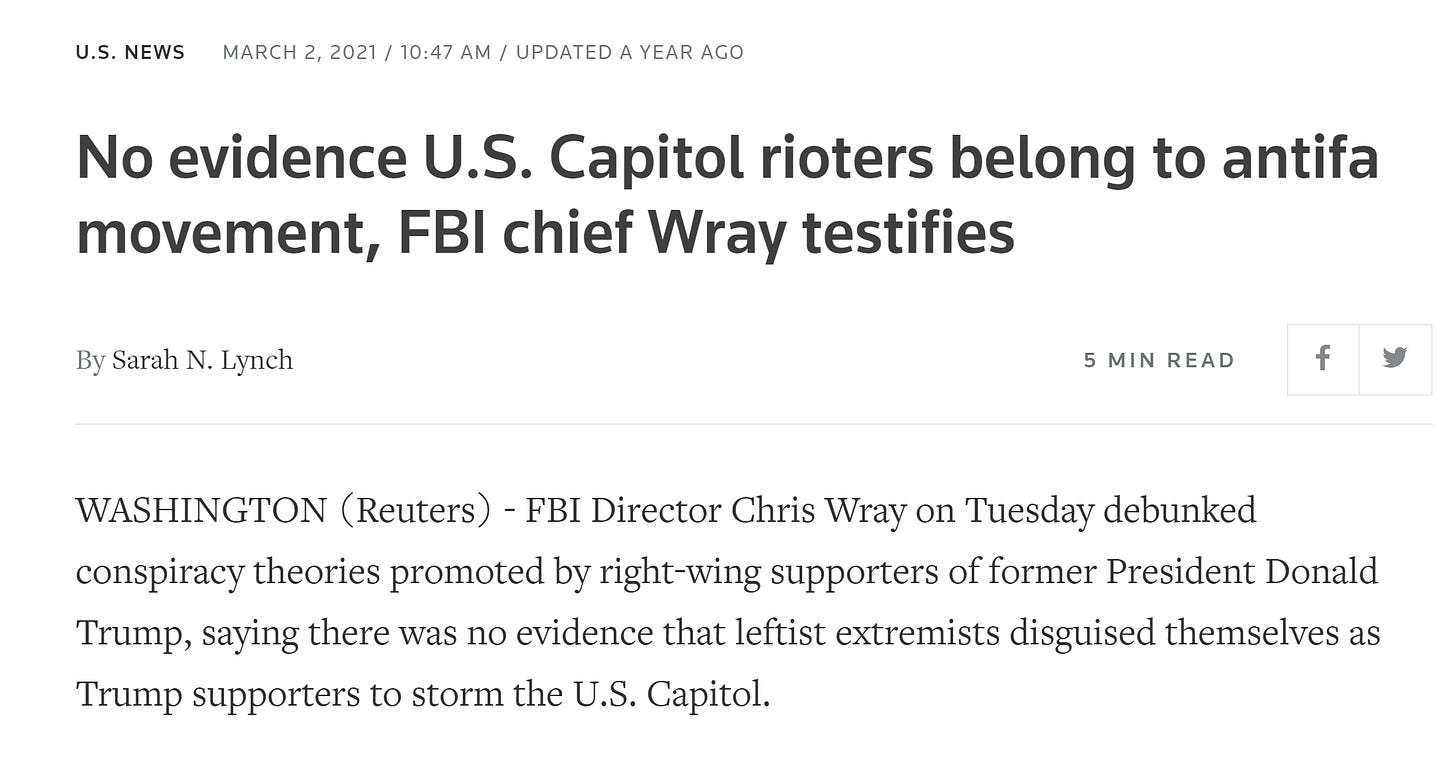Click the headline line 'movement, FBI chief Wray testifies'
This screenshot has width=1456, height=758.
click(545, 233)
